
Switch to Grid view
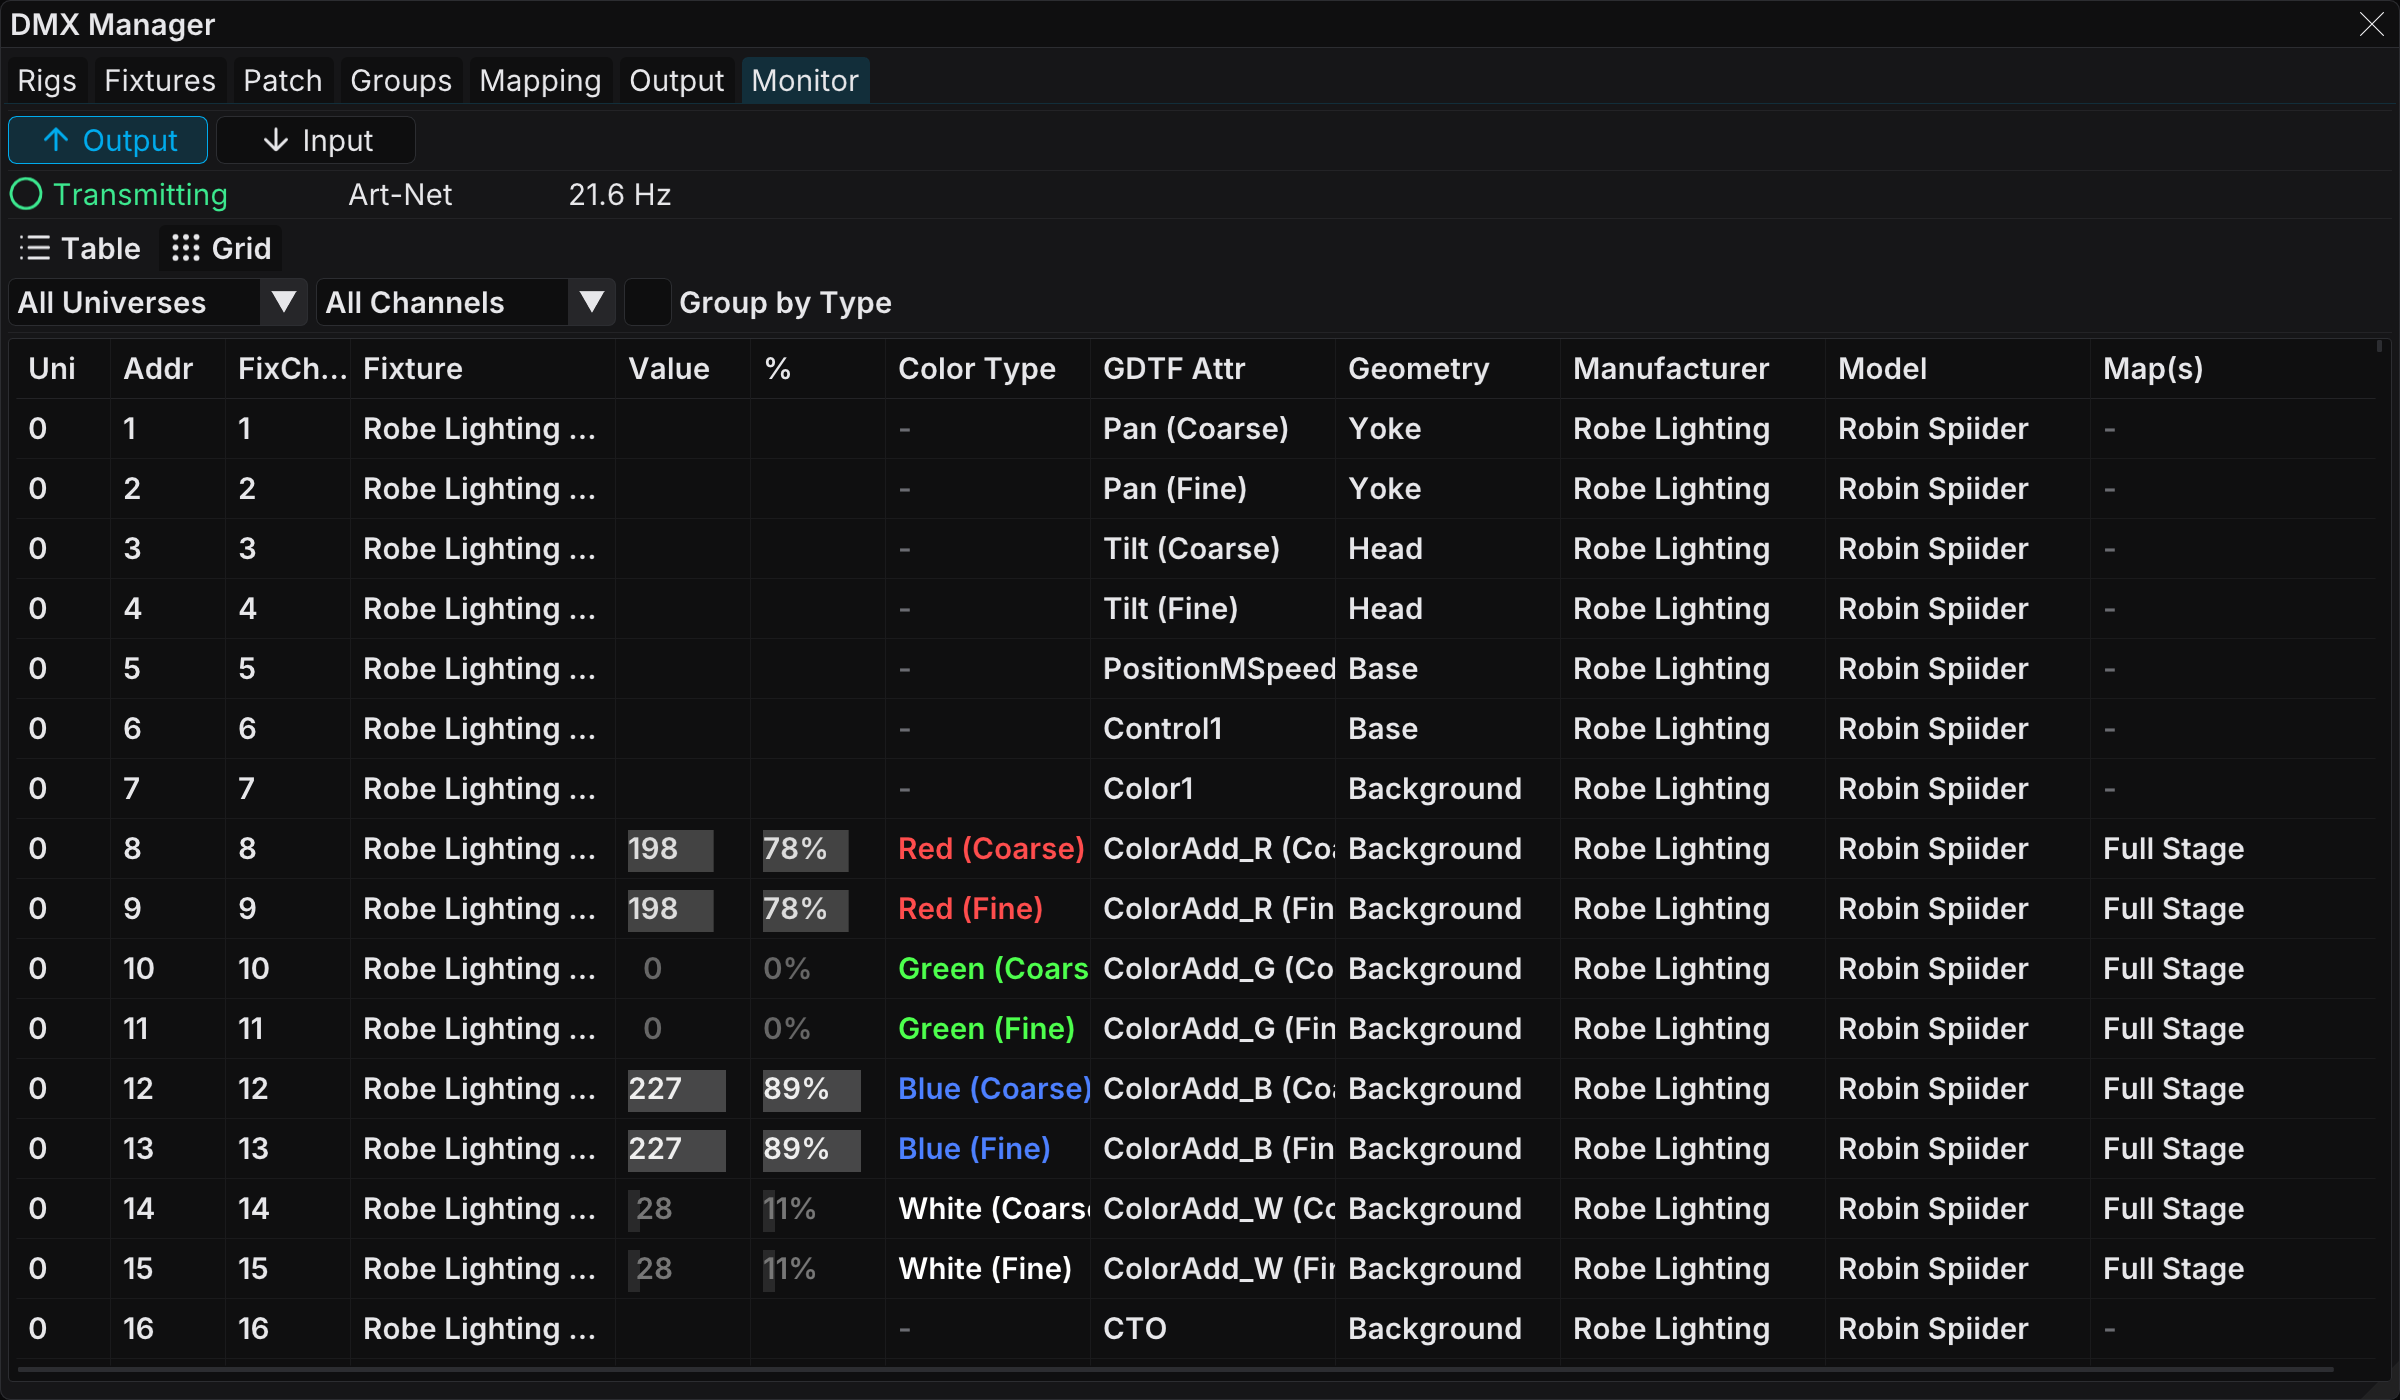tap(221, 248)
